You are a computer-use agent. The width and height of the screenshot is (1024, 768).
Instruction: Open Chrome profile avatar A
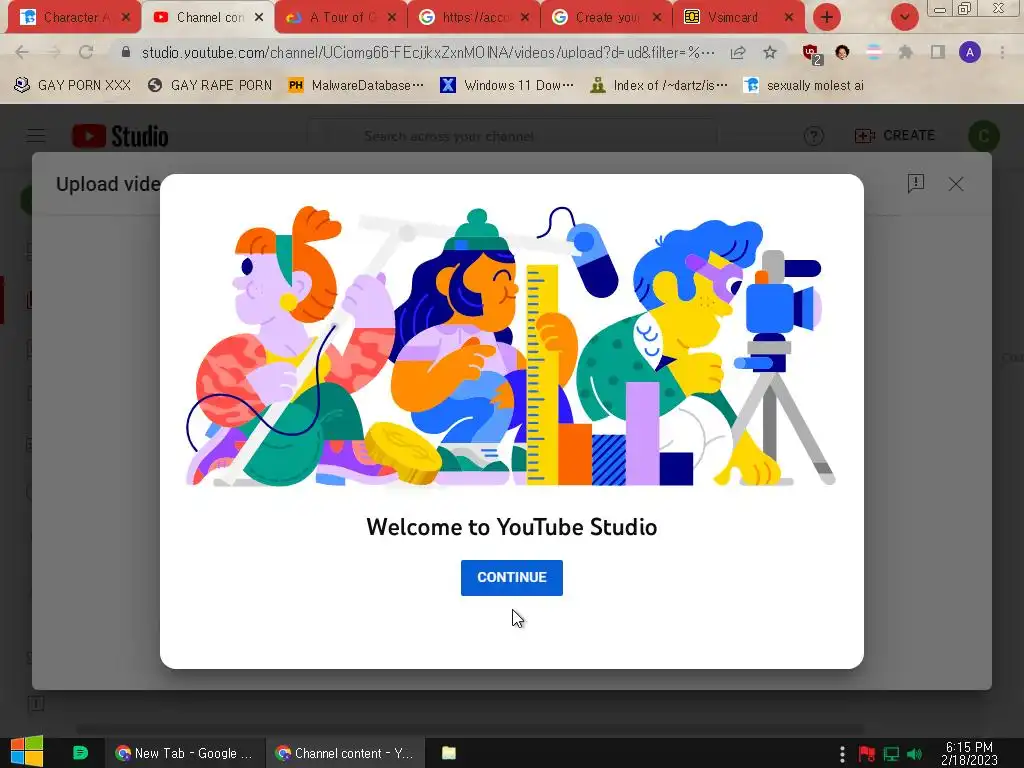pyautogui.click(x=970, y=52)
